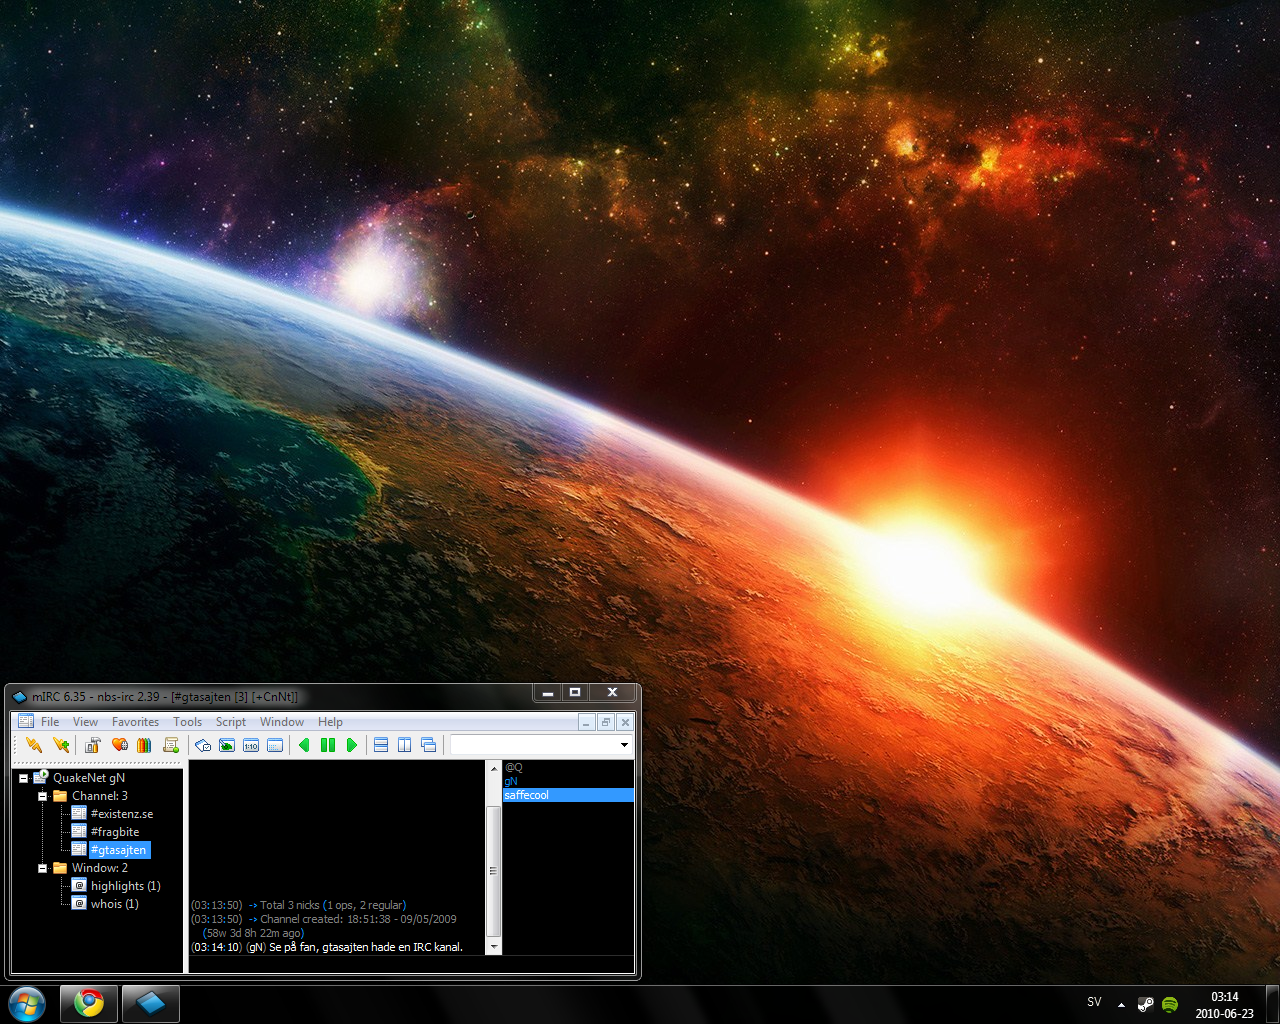Viewport: 1280px width, 1024px height.
Task: Select nick gN in the user list
Action: [511, 781]
